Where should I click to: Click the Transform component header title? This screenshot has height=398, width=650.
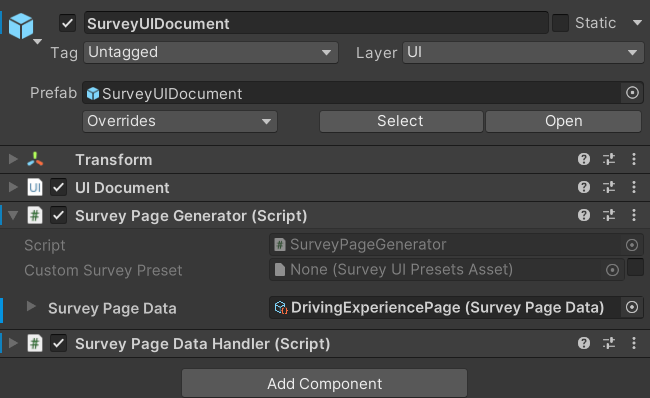click(x=114, y=160)
